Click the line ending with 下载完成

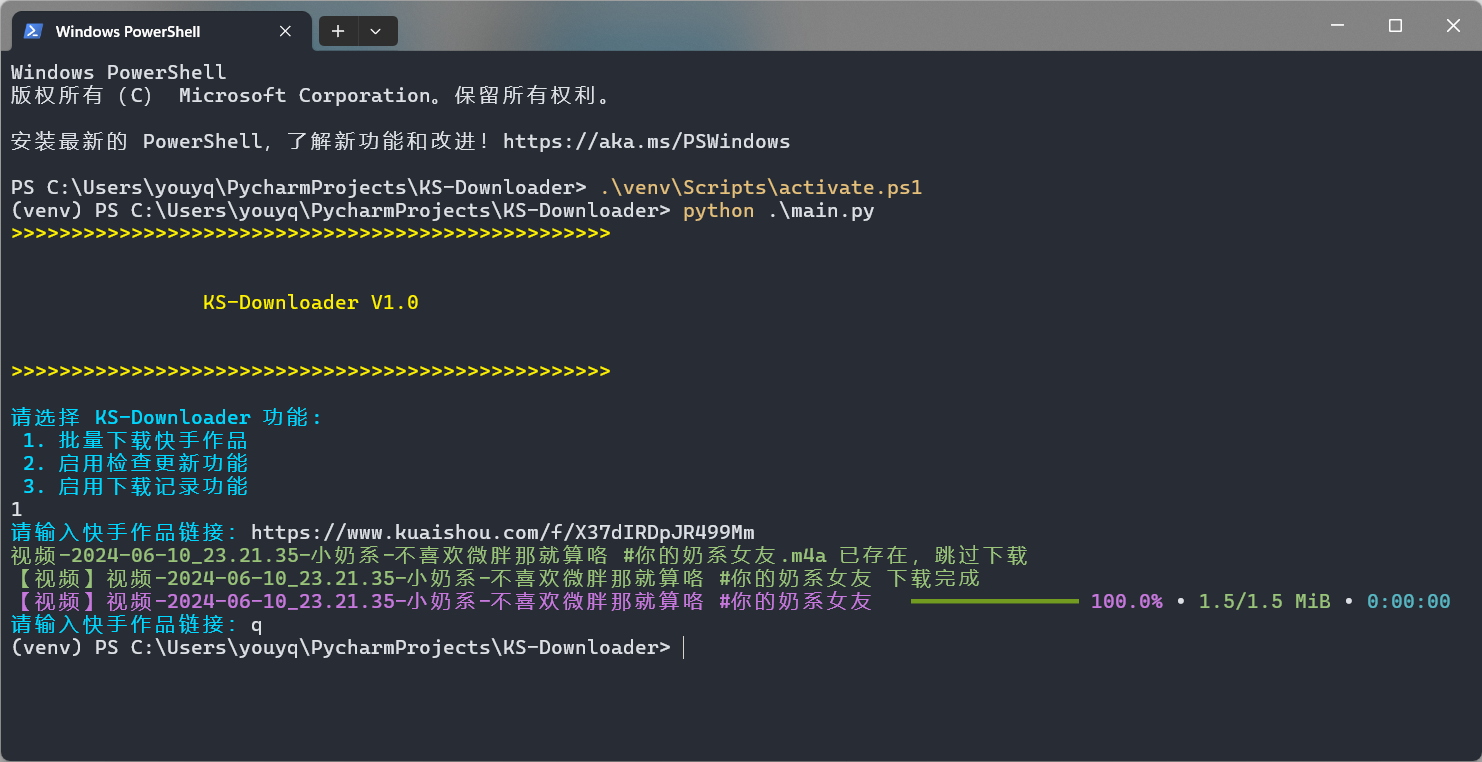coord(496,578)
